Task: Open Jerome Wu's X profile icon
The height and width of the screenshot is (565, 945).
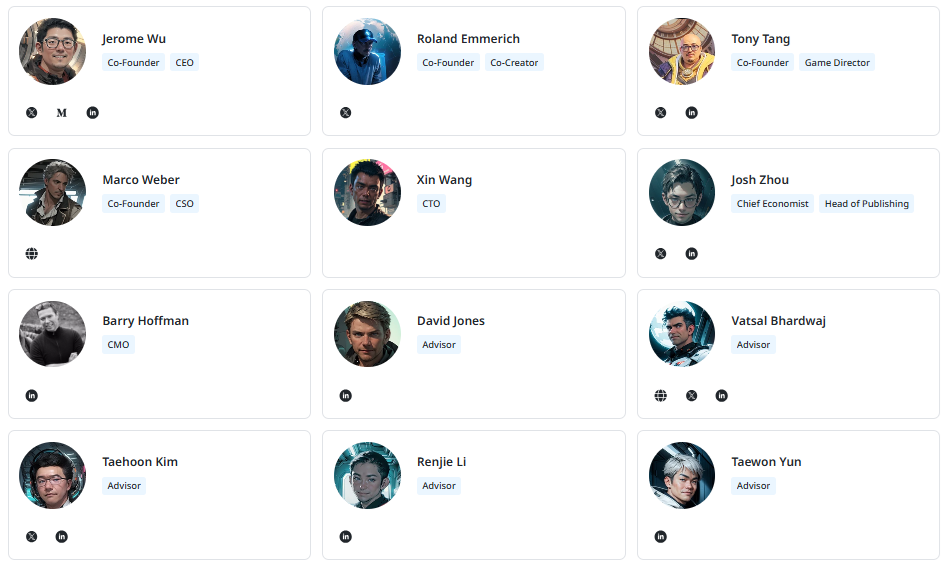Action: 31,113
